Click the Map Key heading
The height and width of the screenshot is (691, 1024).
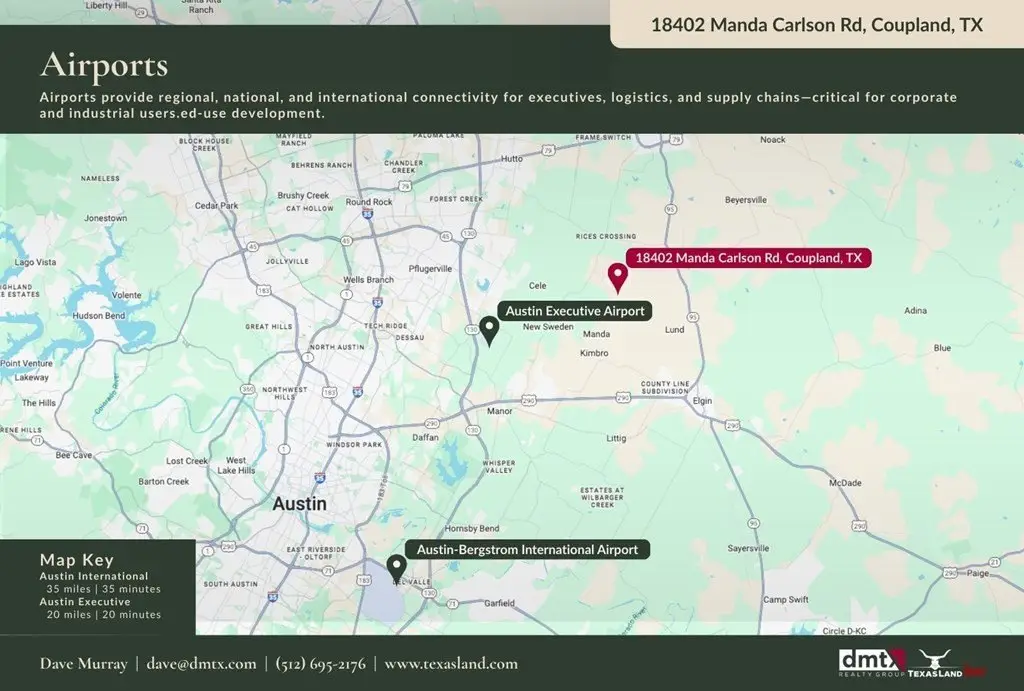coord(77,560)
